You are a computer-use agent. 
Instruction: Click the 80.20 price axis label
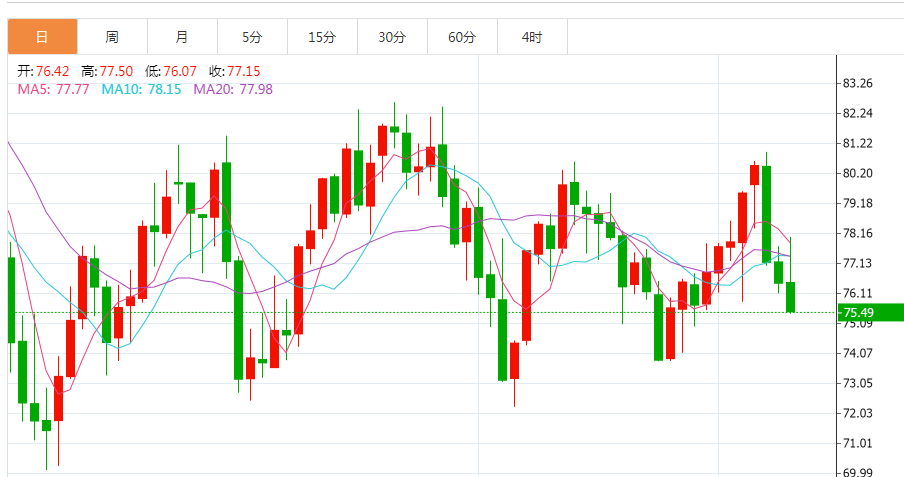coord(858,173)
